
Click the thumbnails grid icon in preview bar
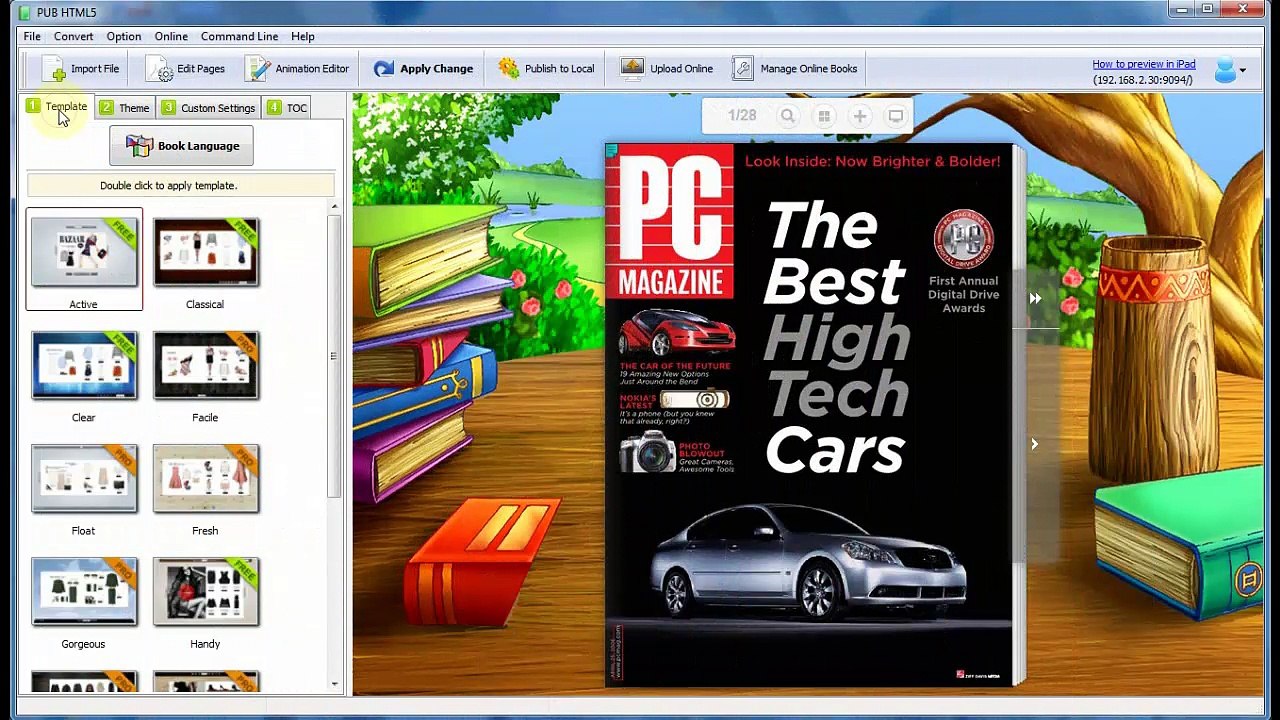coord(824,116)
